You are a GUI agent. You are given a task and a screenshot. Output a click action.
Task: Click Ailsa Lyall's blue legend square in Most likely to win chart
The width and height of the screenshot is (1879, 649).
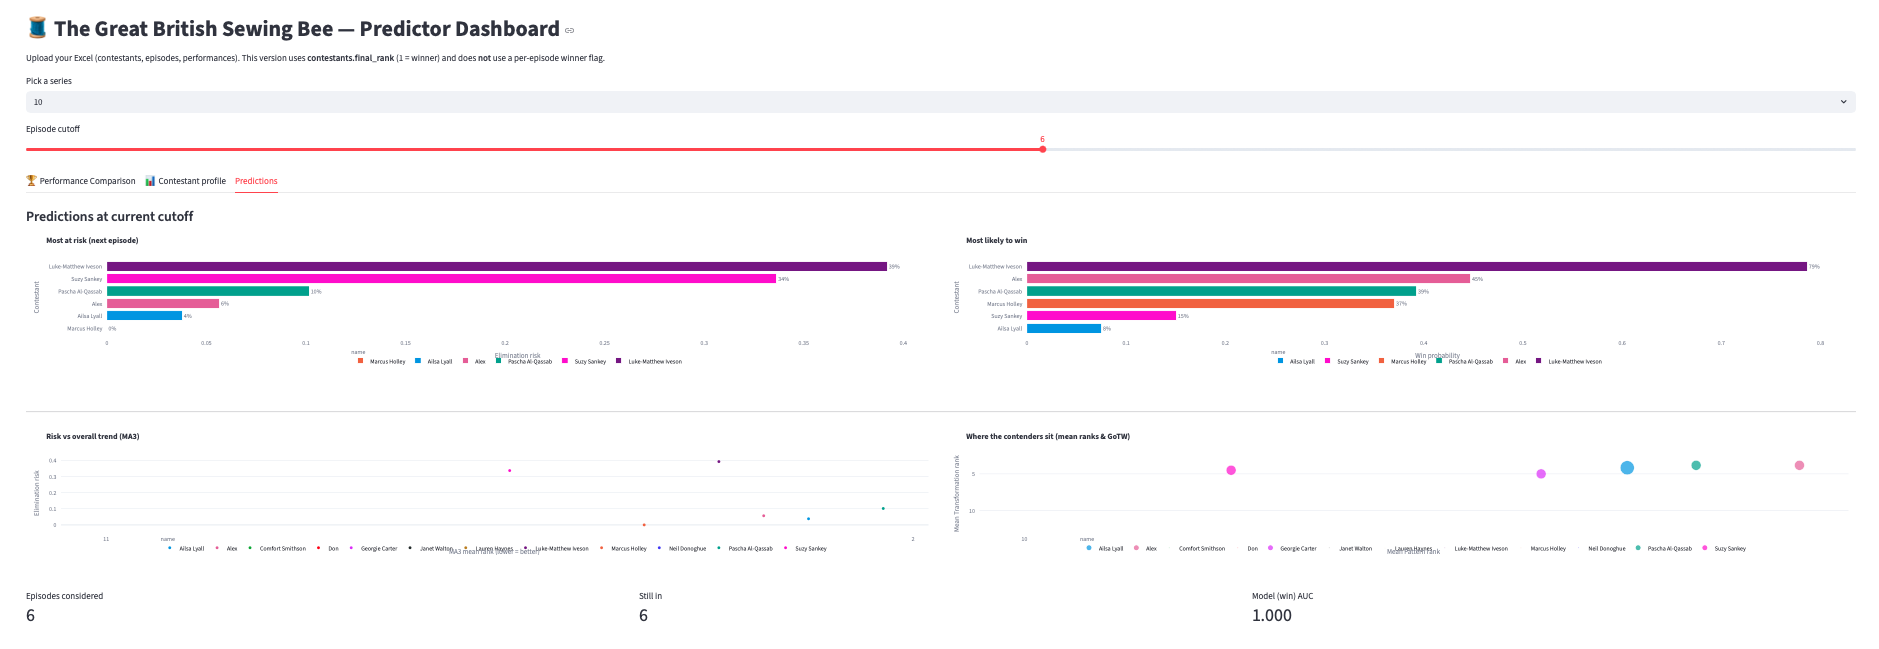point(1281,361)
